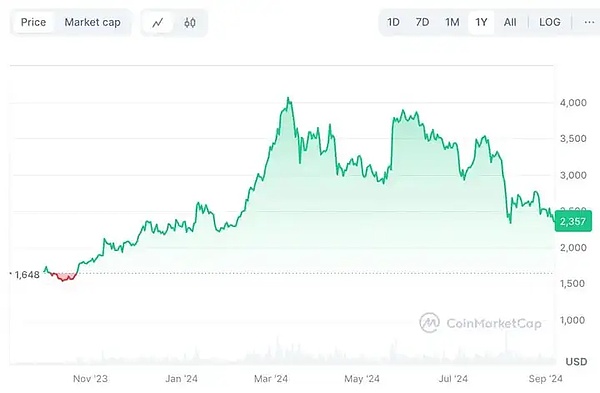Viewport: 600px width, 393px height.
Task: Click the 1,648 starting price label
Action: click(x=27, y=275)
